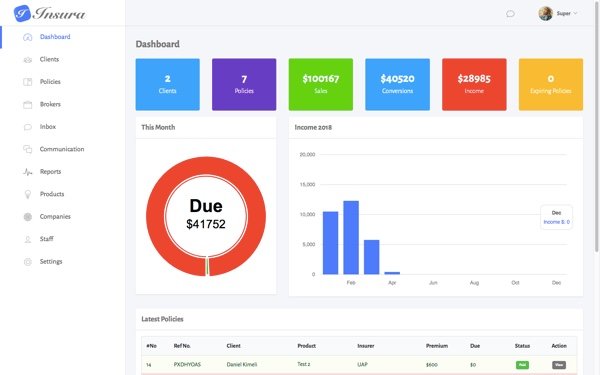Click View button for policy PXDHYOAS
The height and width of the screenshot is (375, 600).
[559, 365]
